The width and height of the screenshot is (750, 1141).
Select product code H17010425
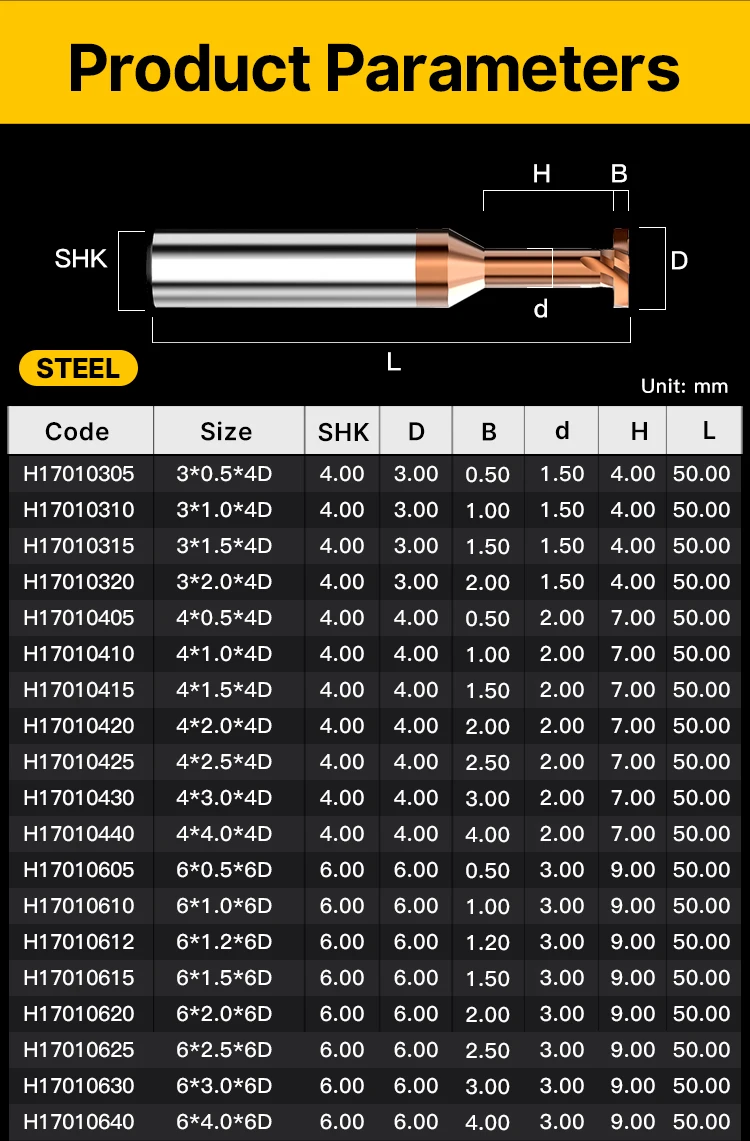[78, 761]
